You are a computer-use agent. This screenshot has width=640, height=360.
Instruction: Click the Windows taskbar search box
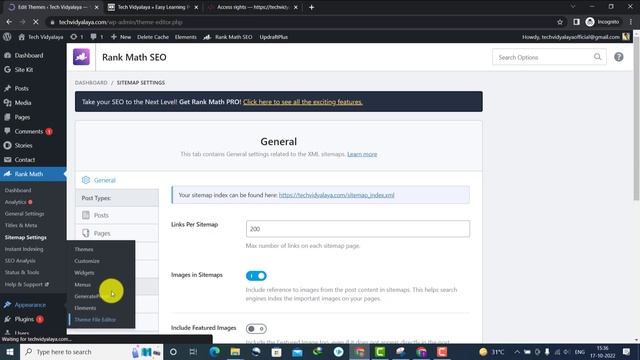tap(91, 352)
